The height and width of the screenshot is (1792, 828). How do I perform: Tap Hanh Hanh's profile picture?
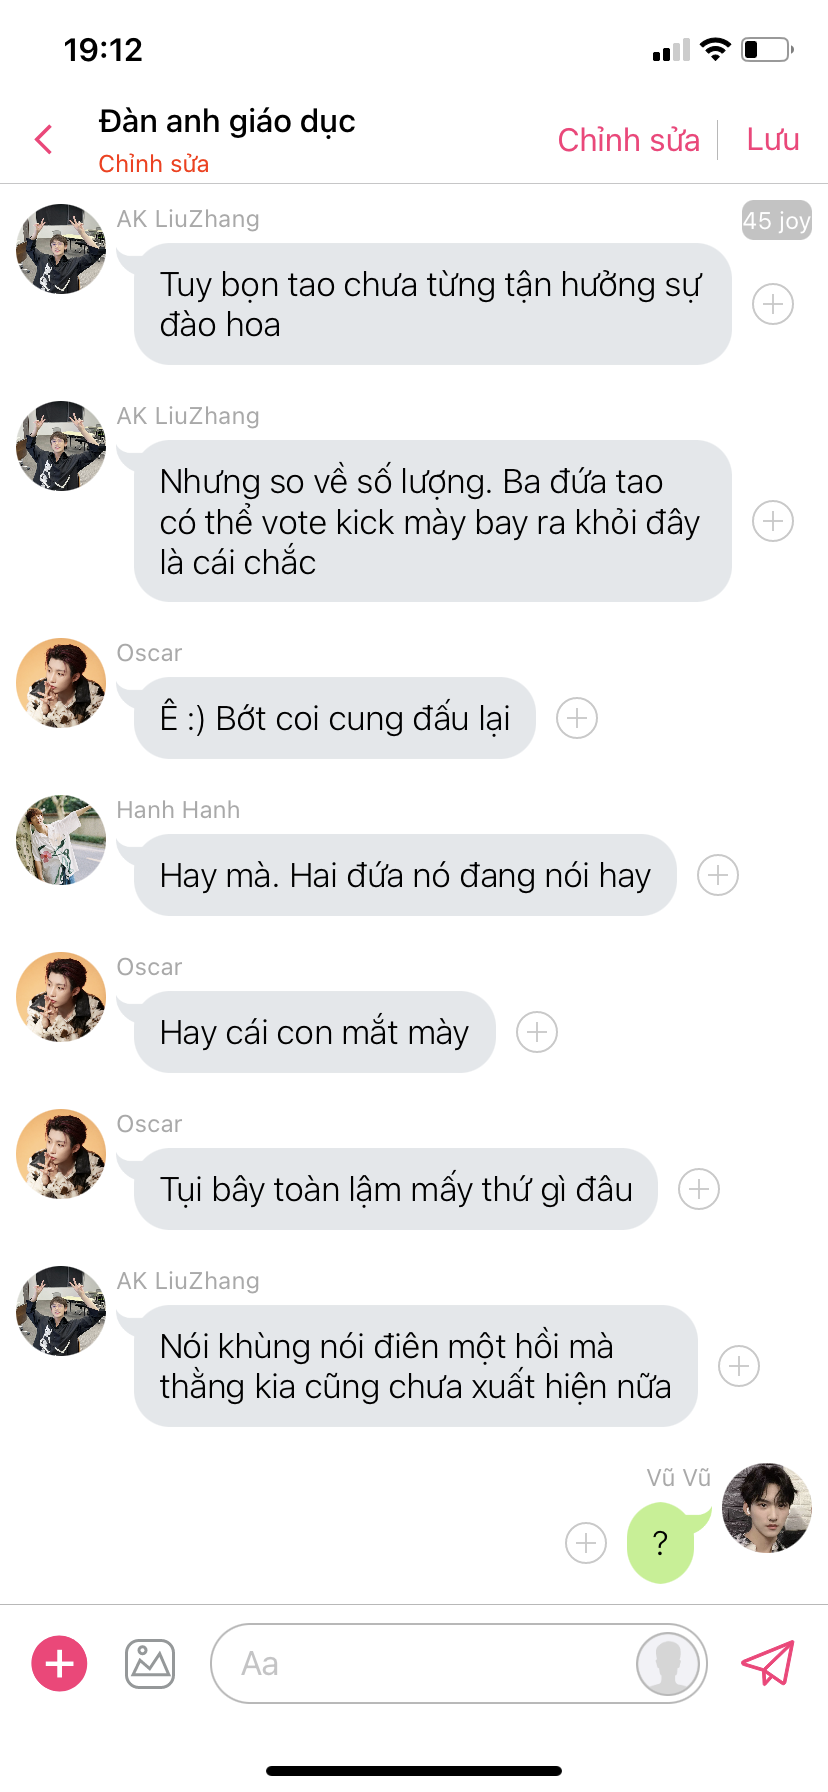[61, 840]
